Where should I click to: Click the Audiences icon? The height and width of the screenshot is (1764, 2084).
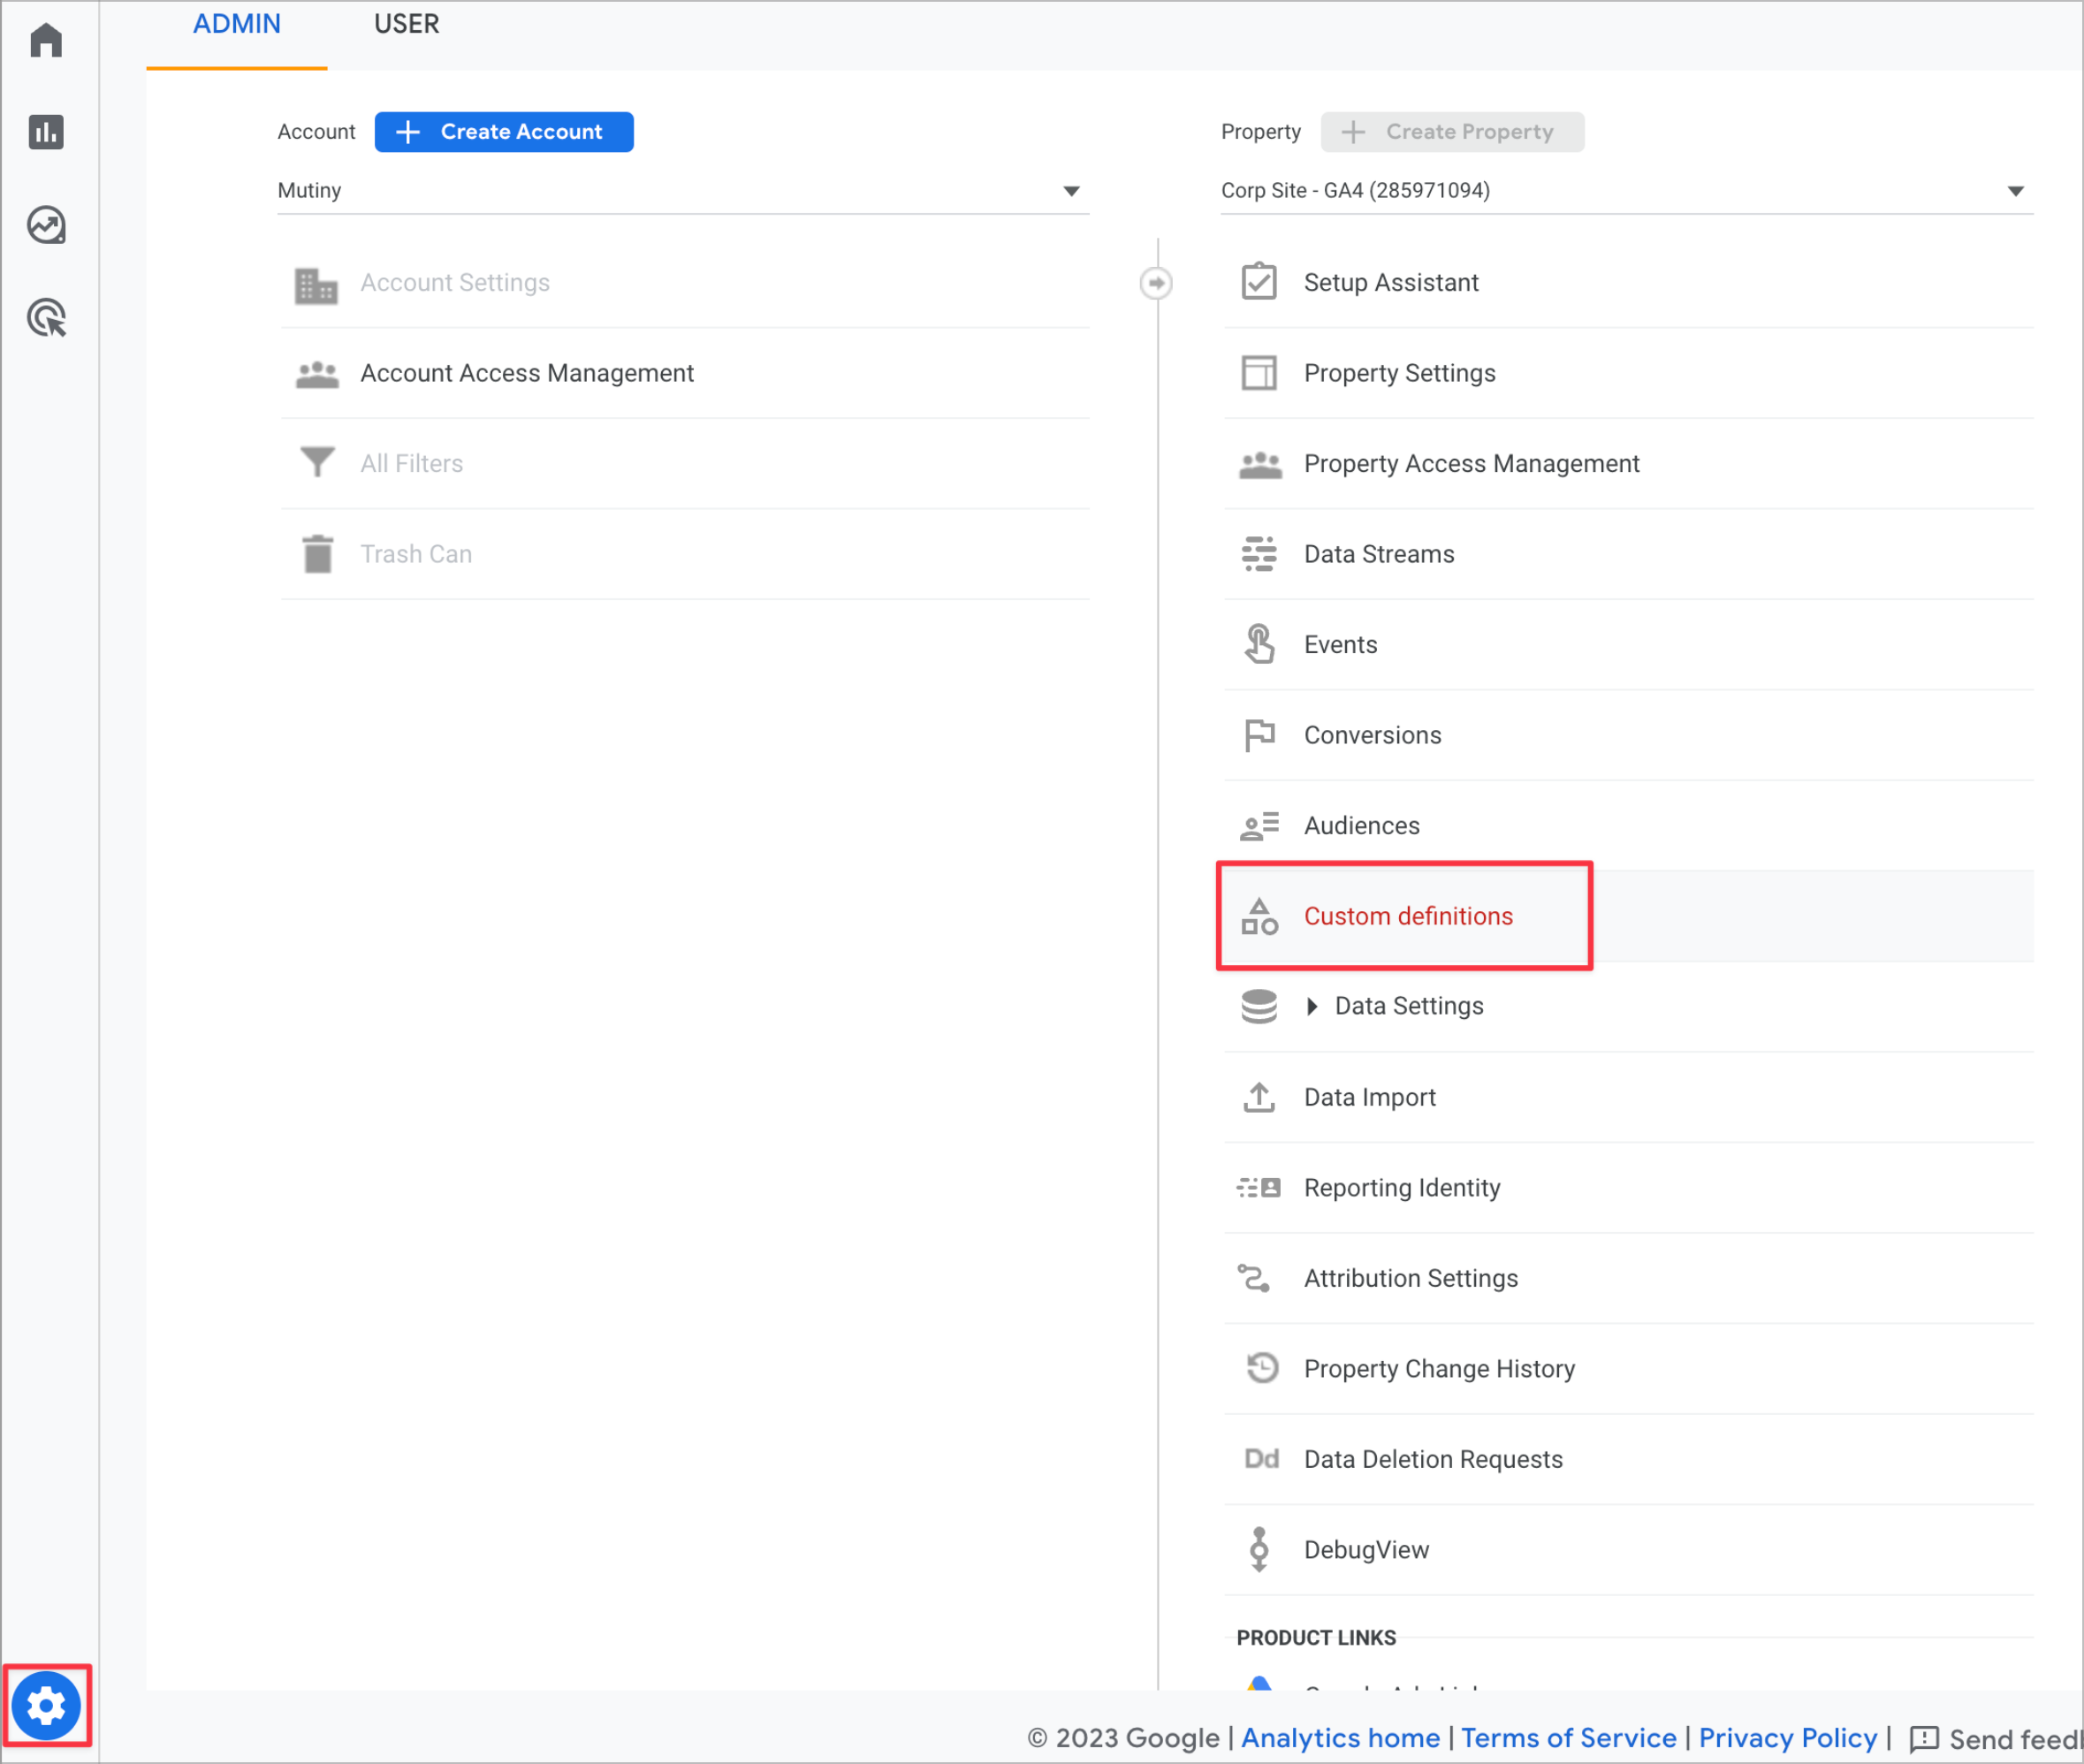coord(1259,826)
